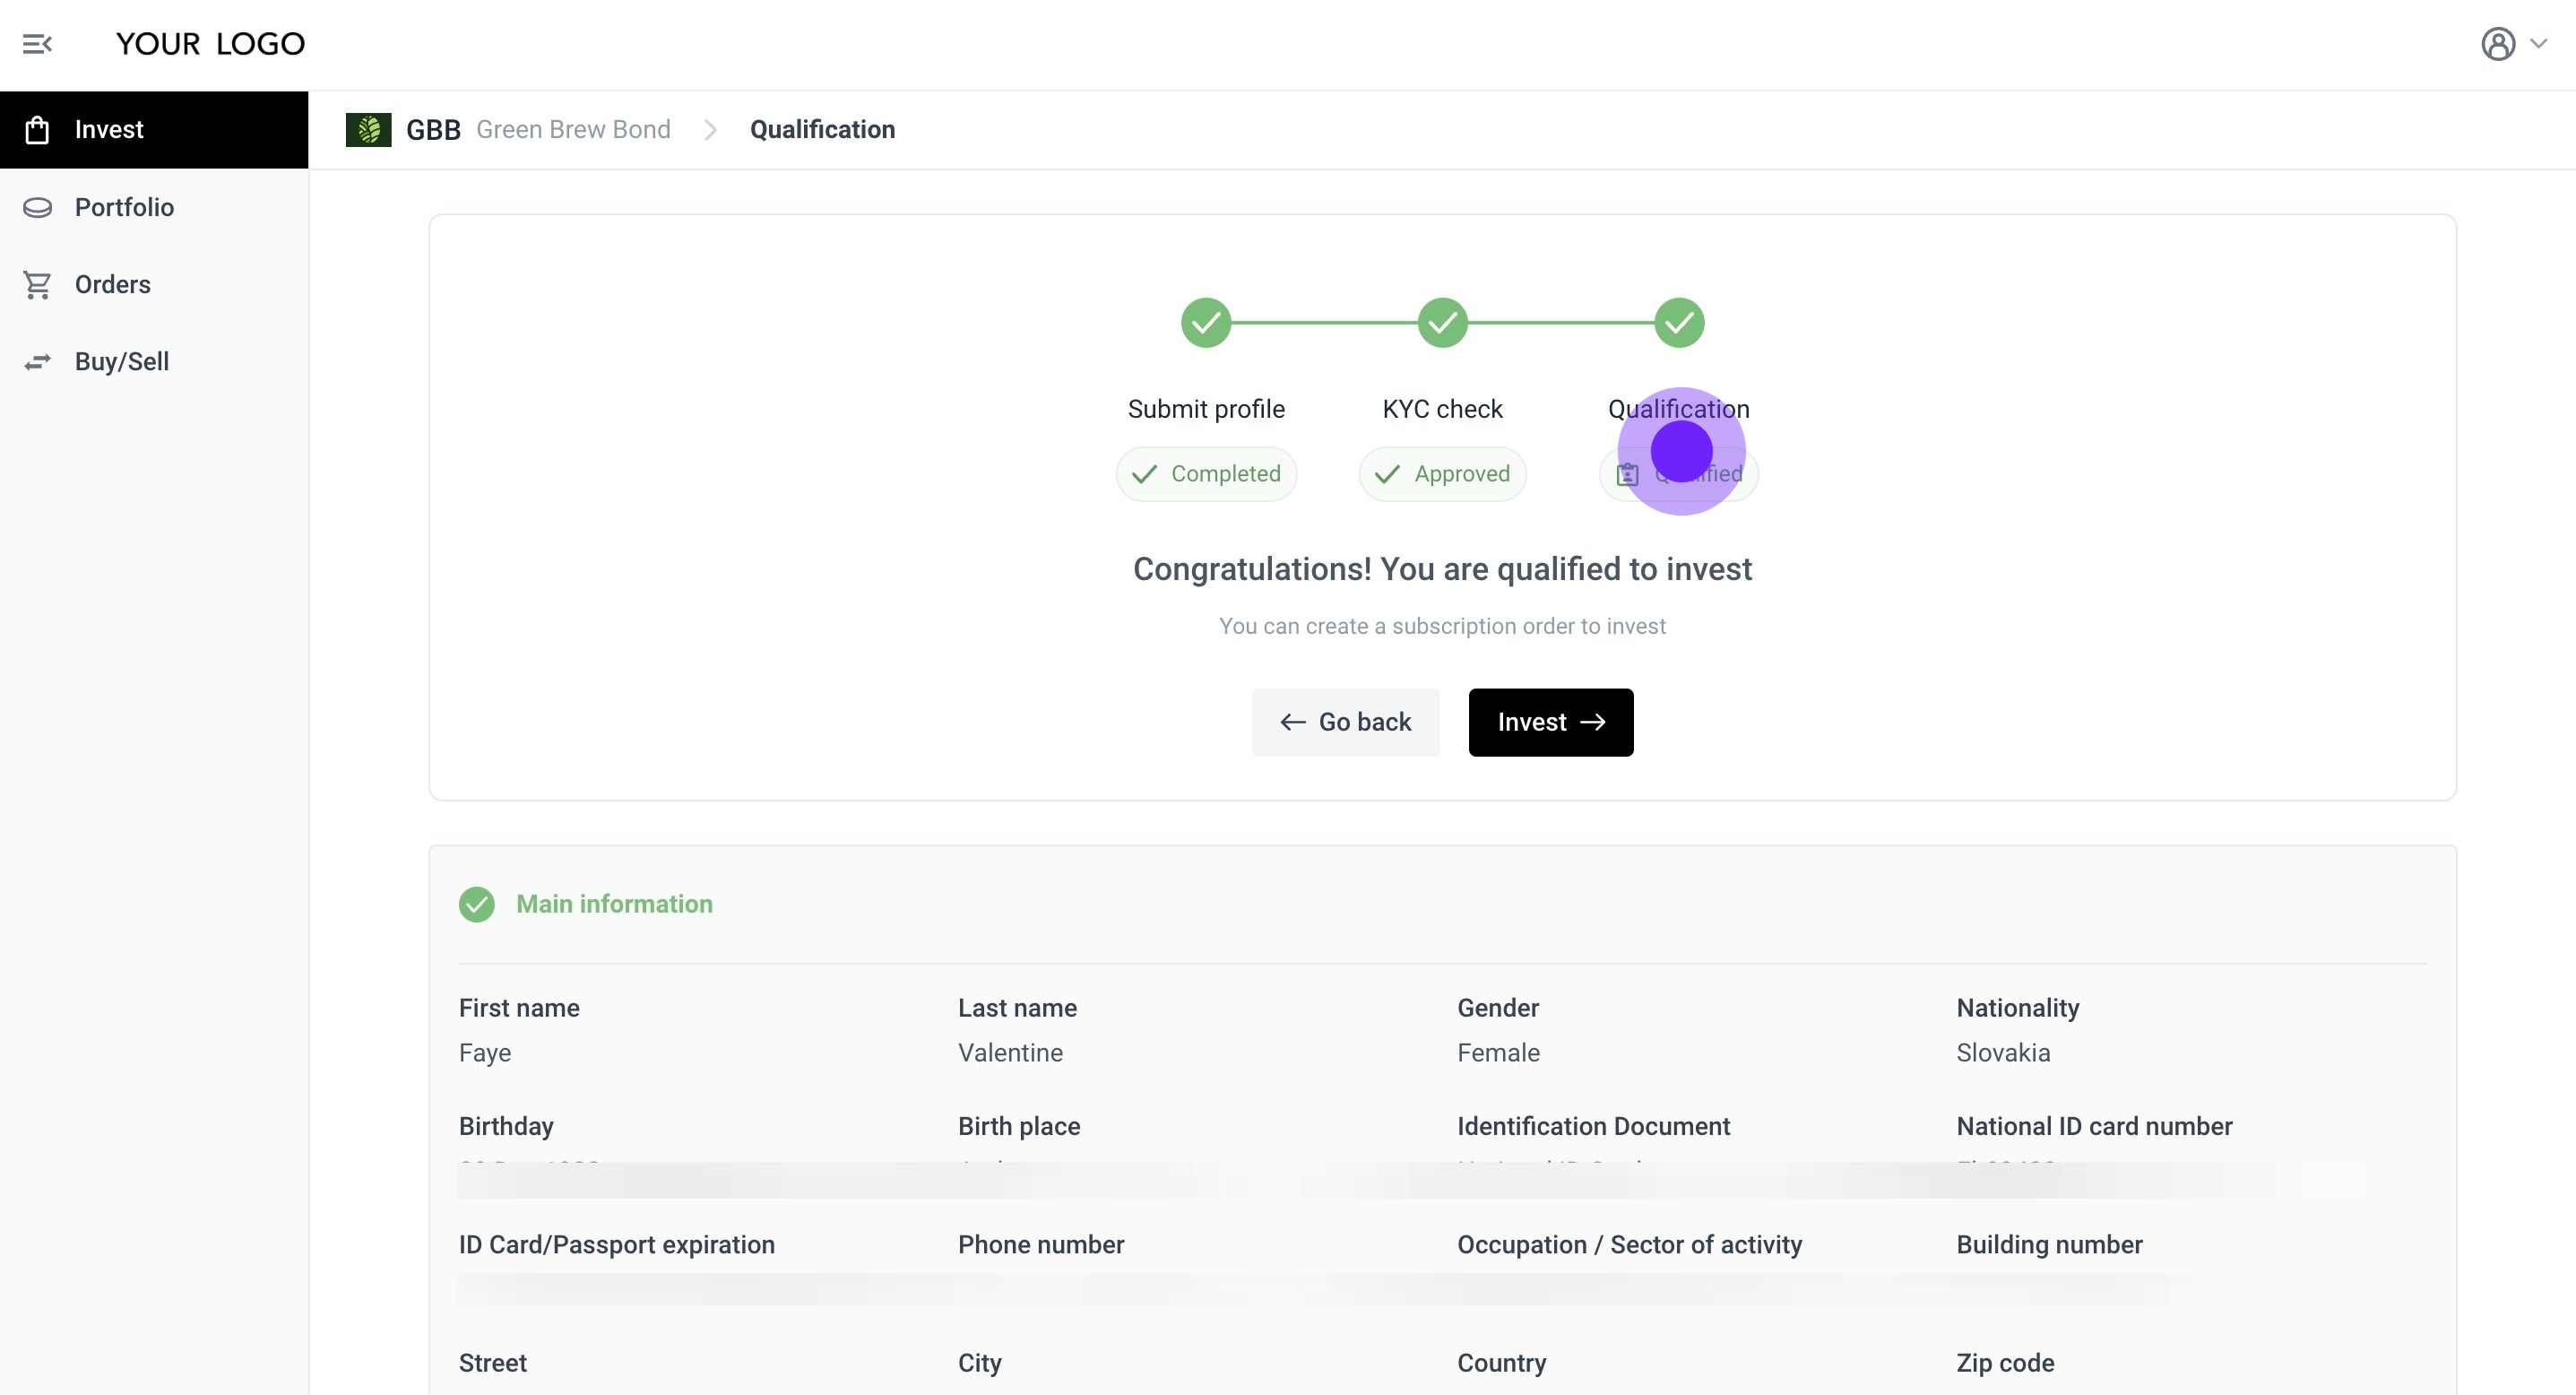Open the user account avatar icon
The width and height of the screenshot is (2576, 1395).
point(2497,44)
